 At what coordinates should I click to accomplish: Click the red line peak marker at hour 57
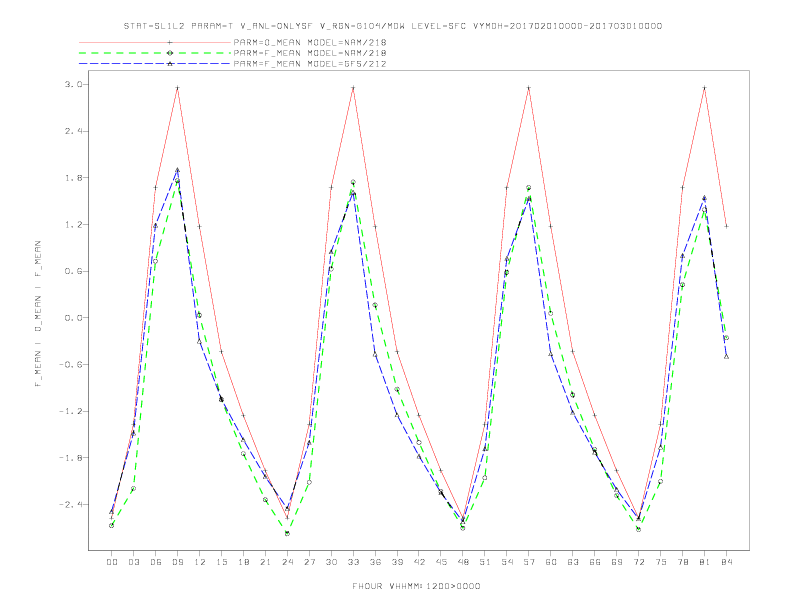(529, 88)
